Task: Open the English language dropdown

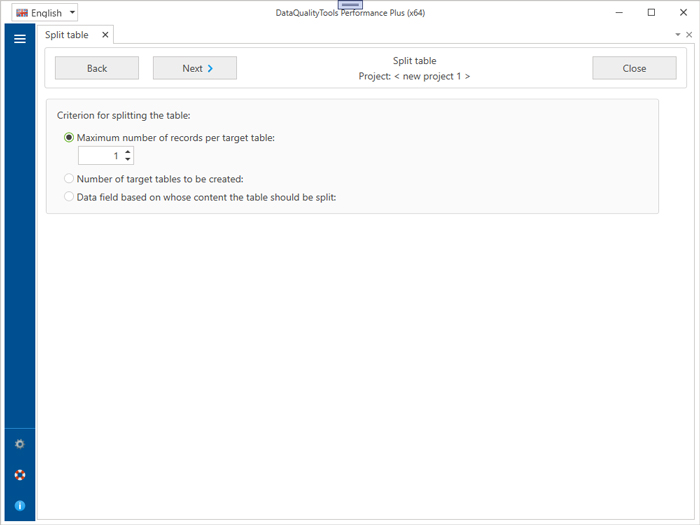Action: click(45, 13)
